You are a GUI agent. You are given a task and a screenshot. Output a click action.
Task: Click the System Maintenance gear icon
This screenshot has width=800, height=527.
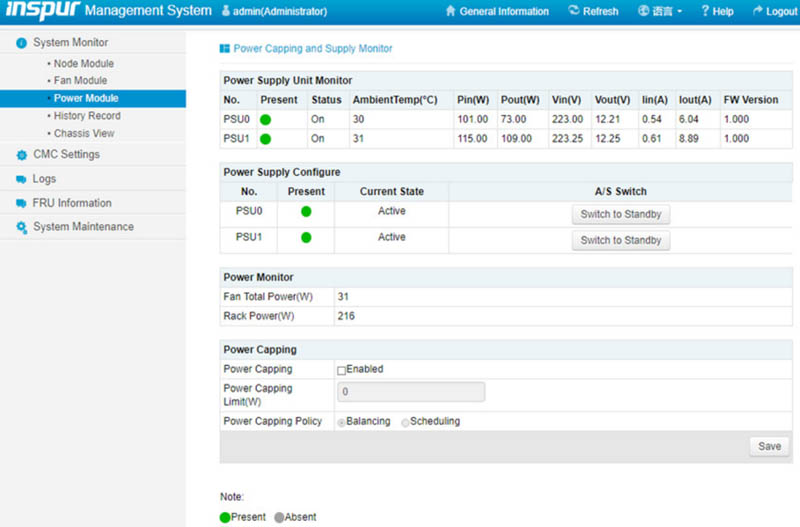(x=21, y=227)
